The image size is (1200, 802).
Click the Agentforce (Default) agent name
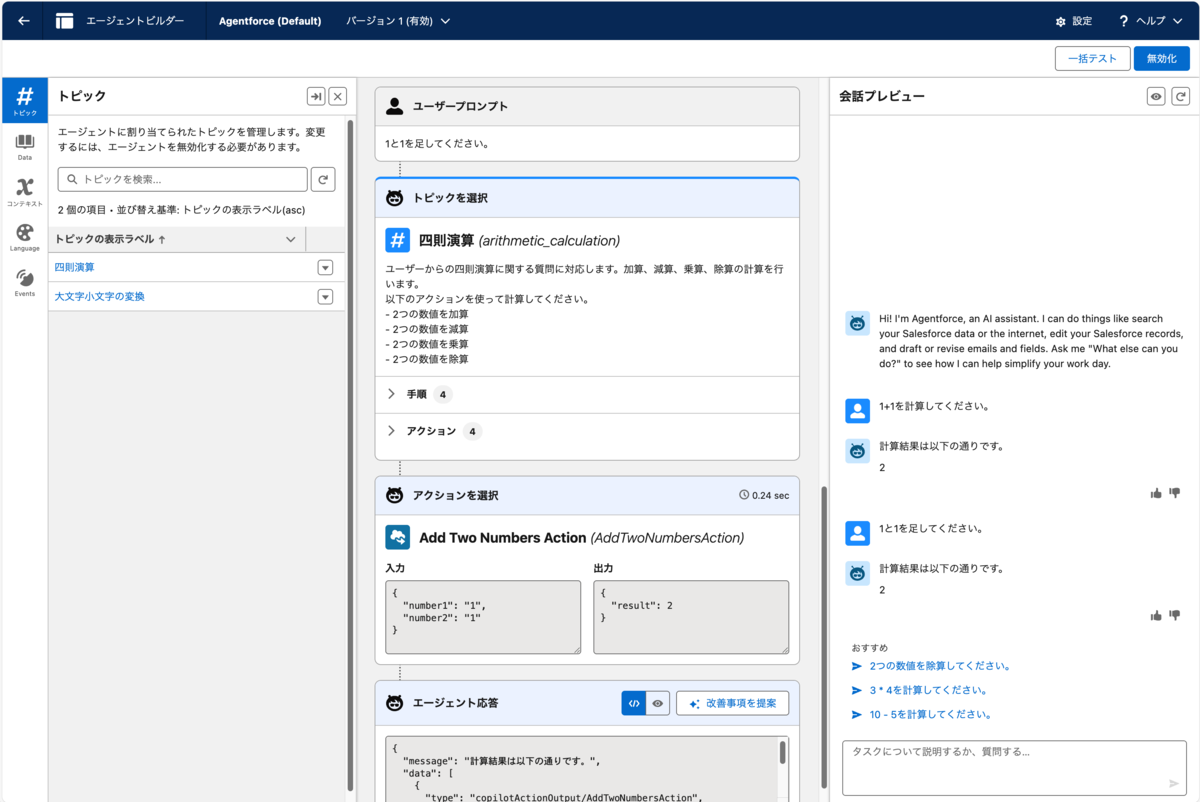click(x=268, y=21)
